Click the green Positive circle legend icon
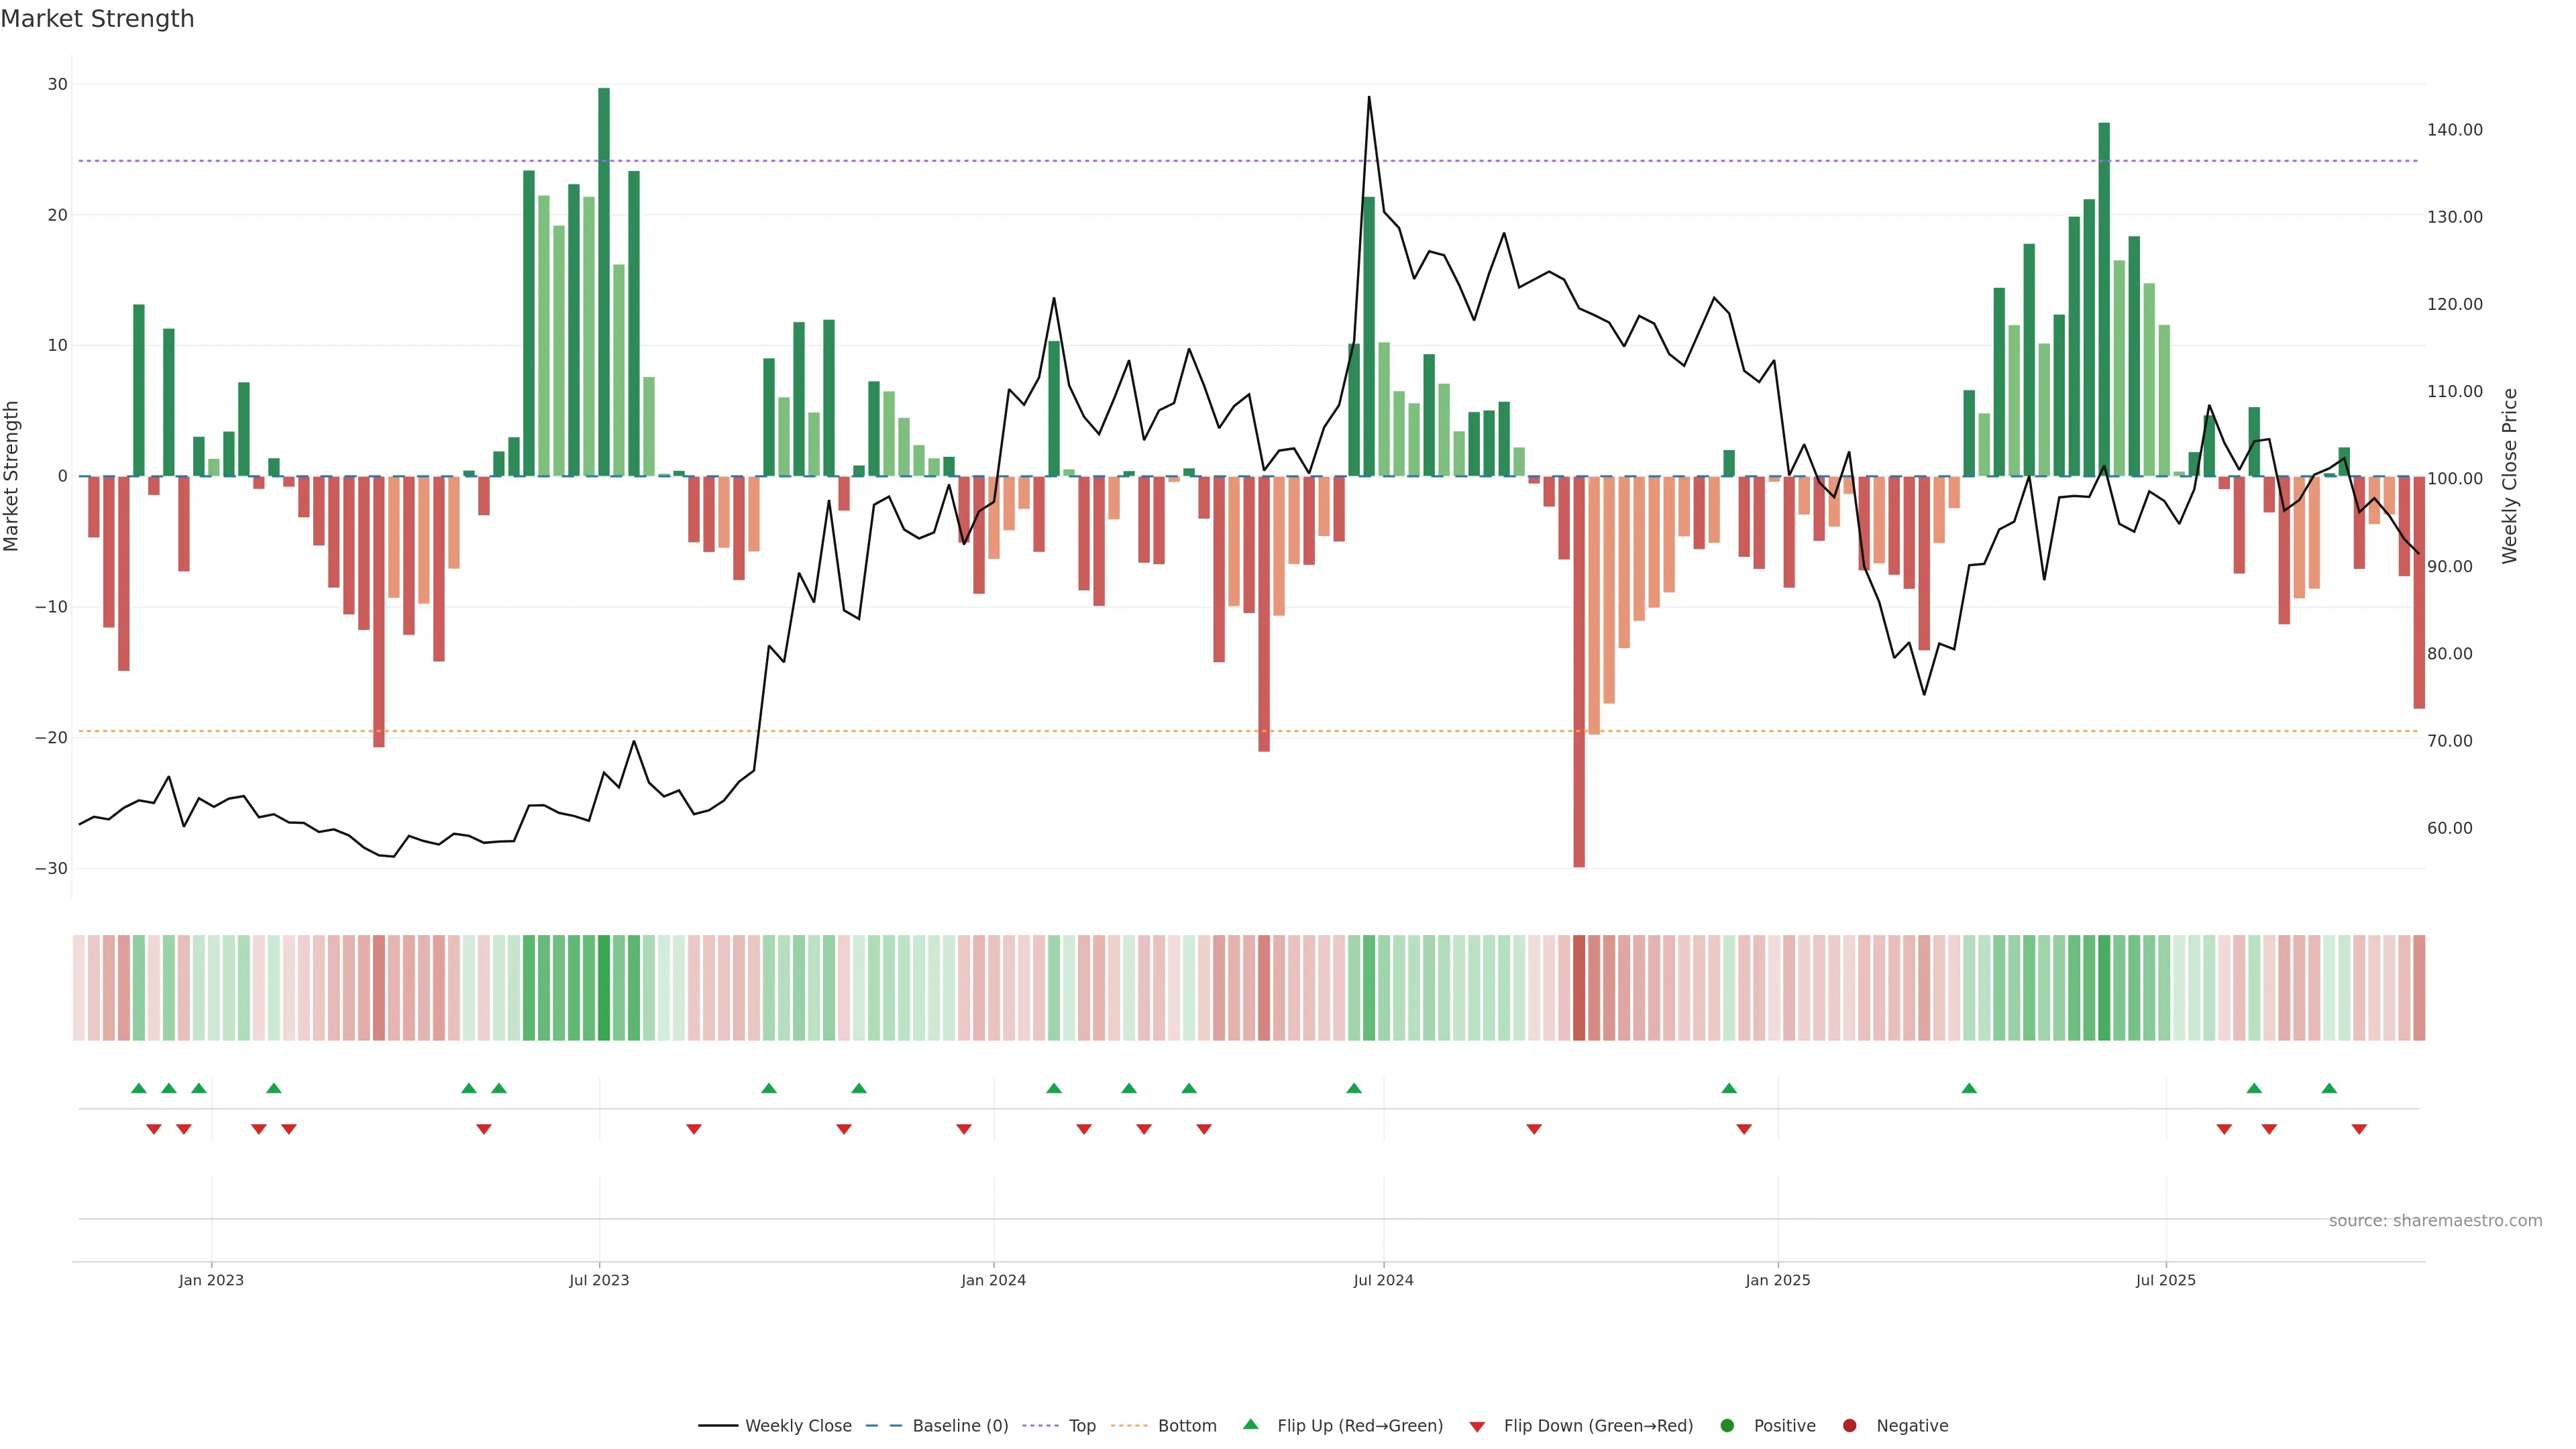The width and height of the screenshot is (2576, 1449). [x=1727, y=1426]
